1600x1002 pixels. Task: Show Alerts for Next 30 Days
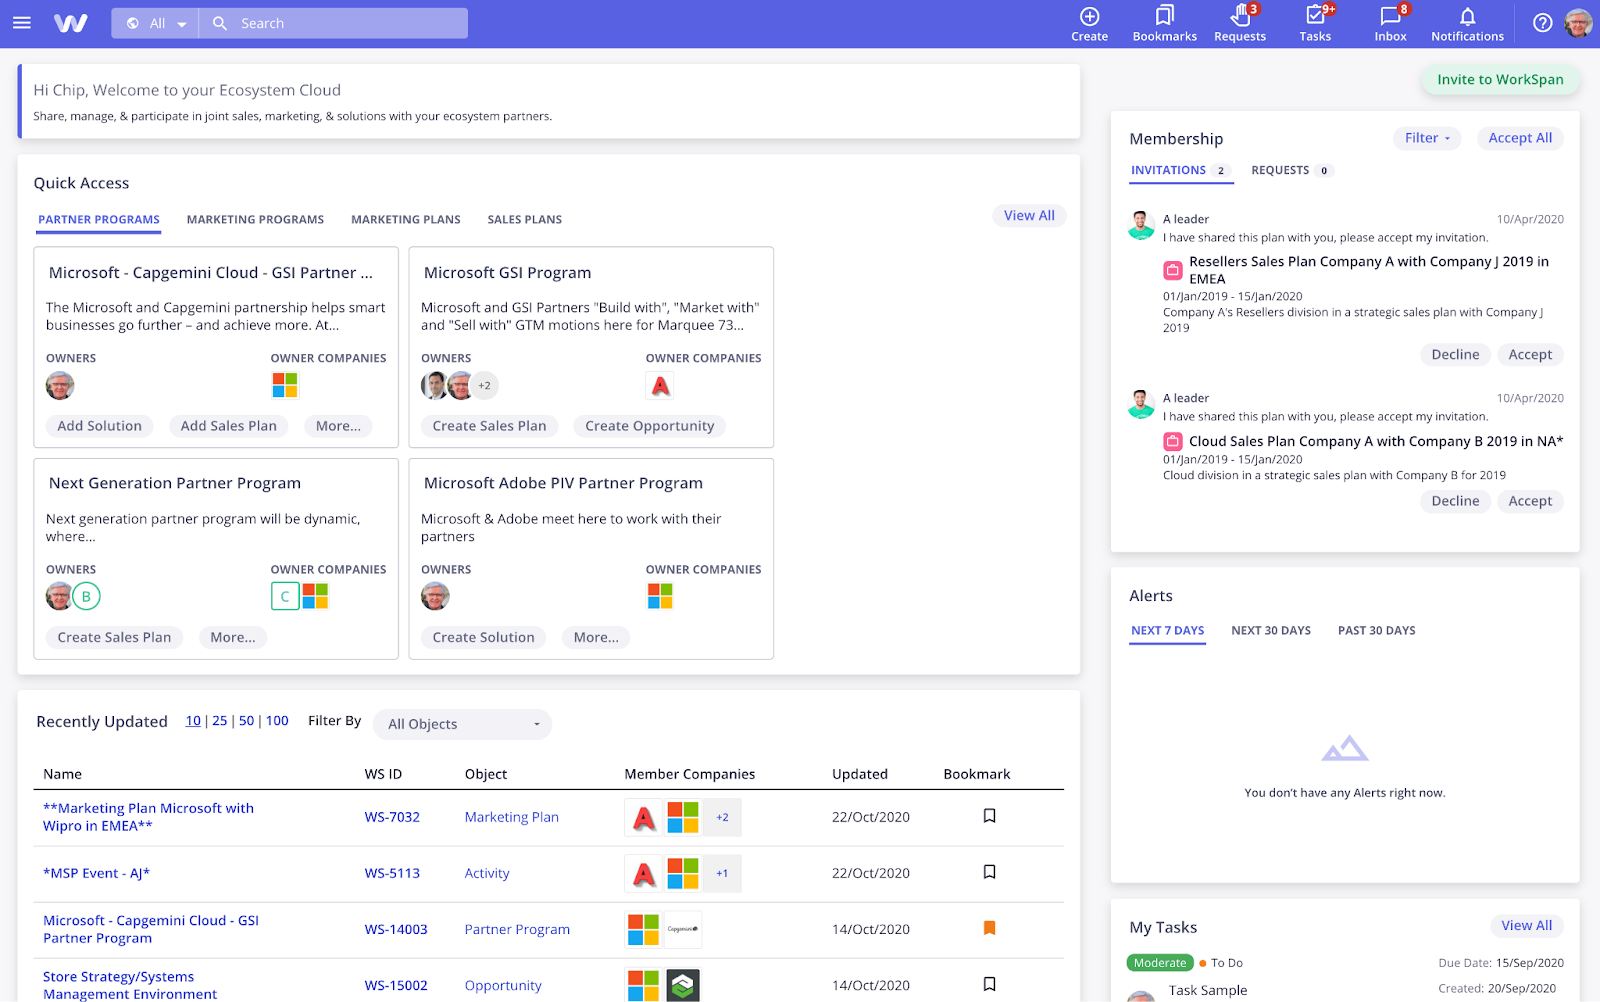click(x=1271, y=631)
